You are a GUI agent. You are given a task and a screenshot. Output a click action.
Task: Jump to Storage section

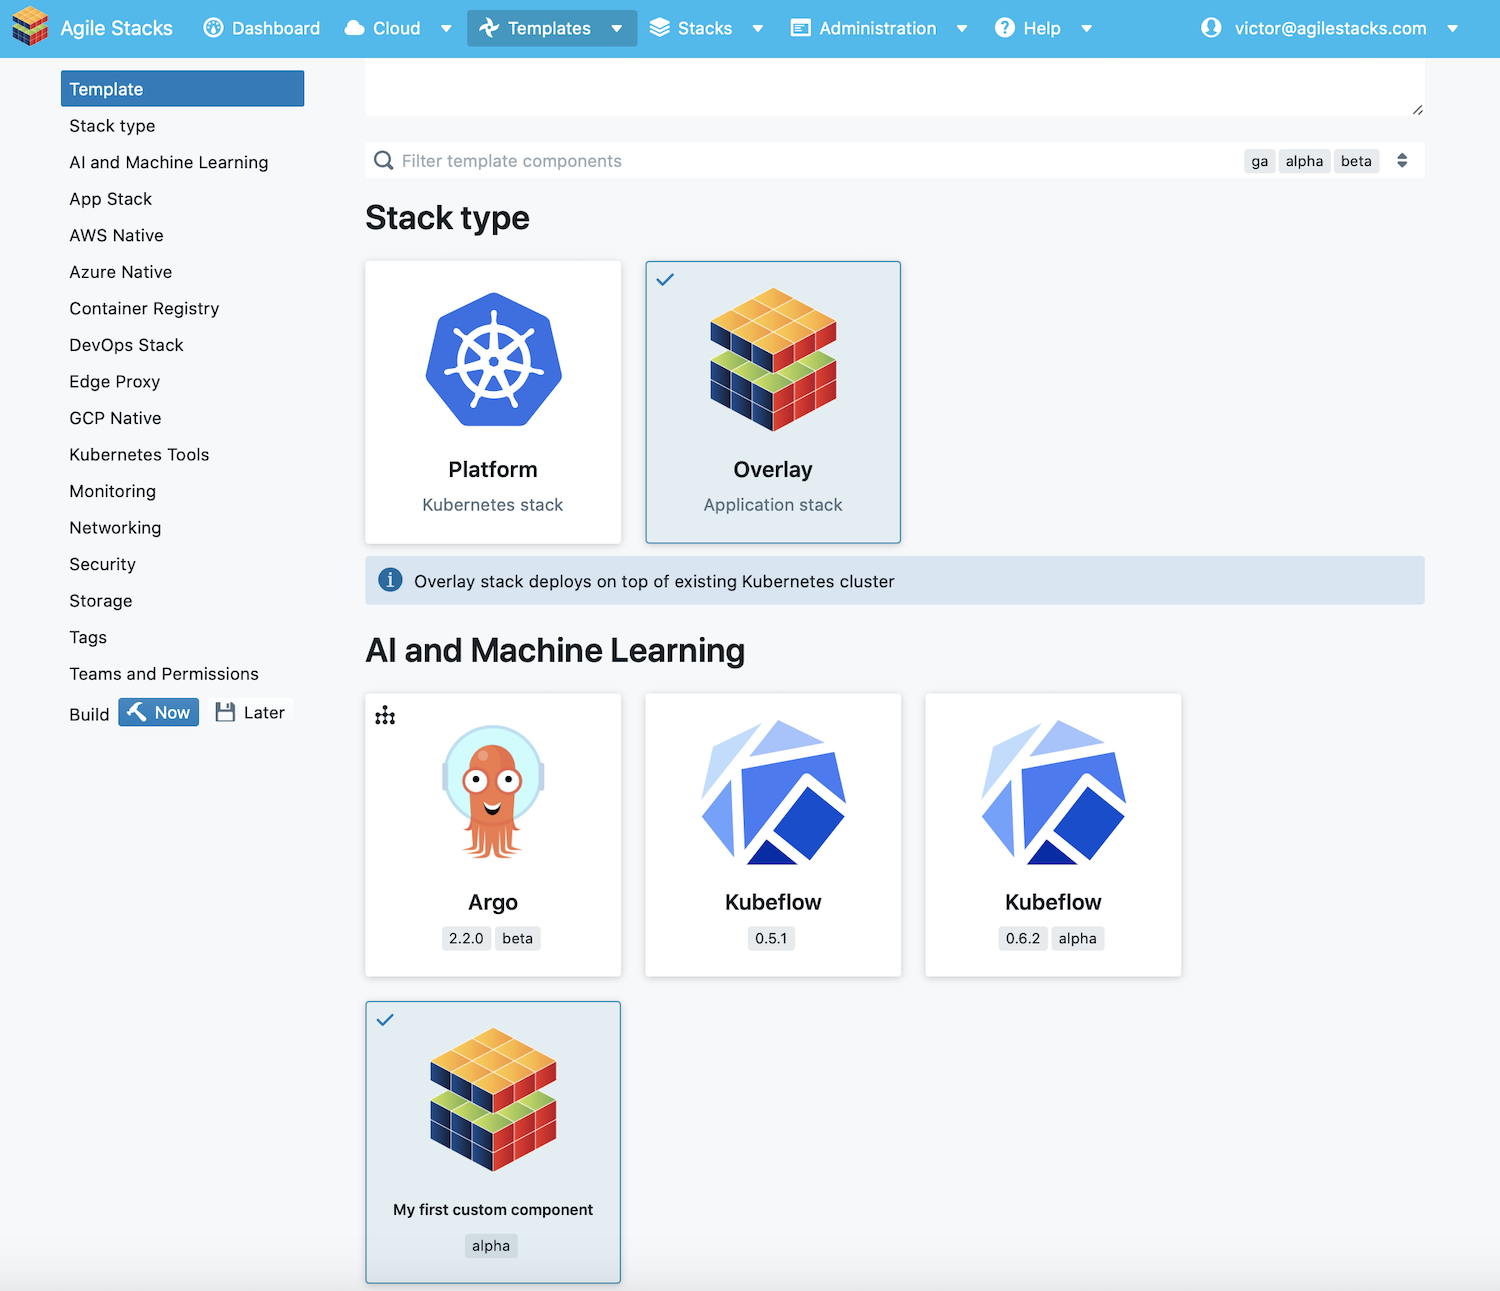pyautogui.click(x=100, y=601)
